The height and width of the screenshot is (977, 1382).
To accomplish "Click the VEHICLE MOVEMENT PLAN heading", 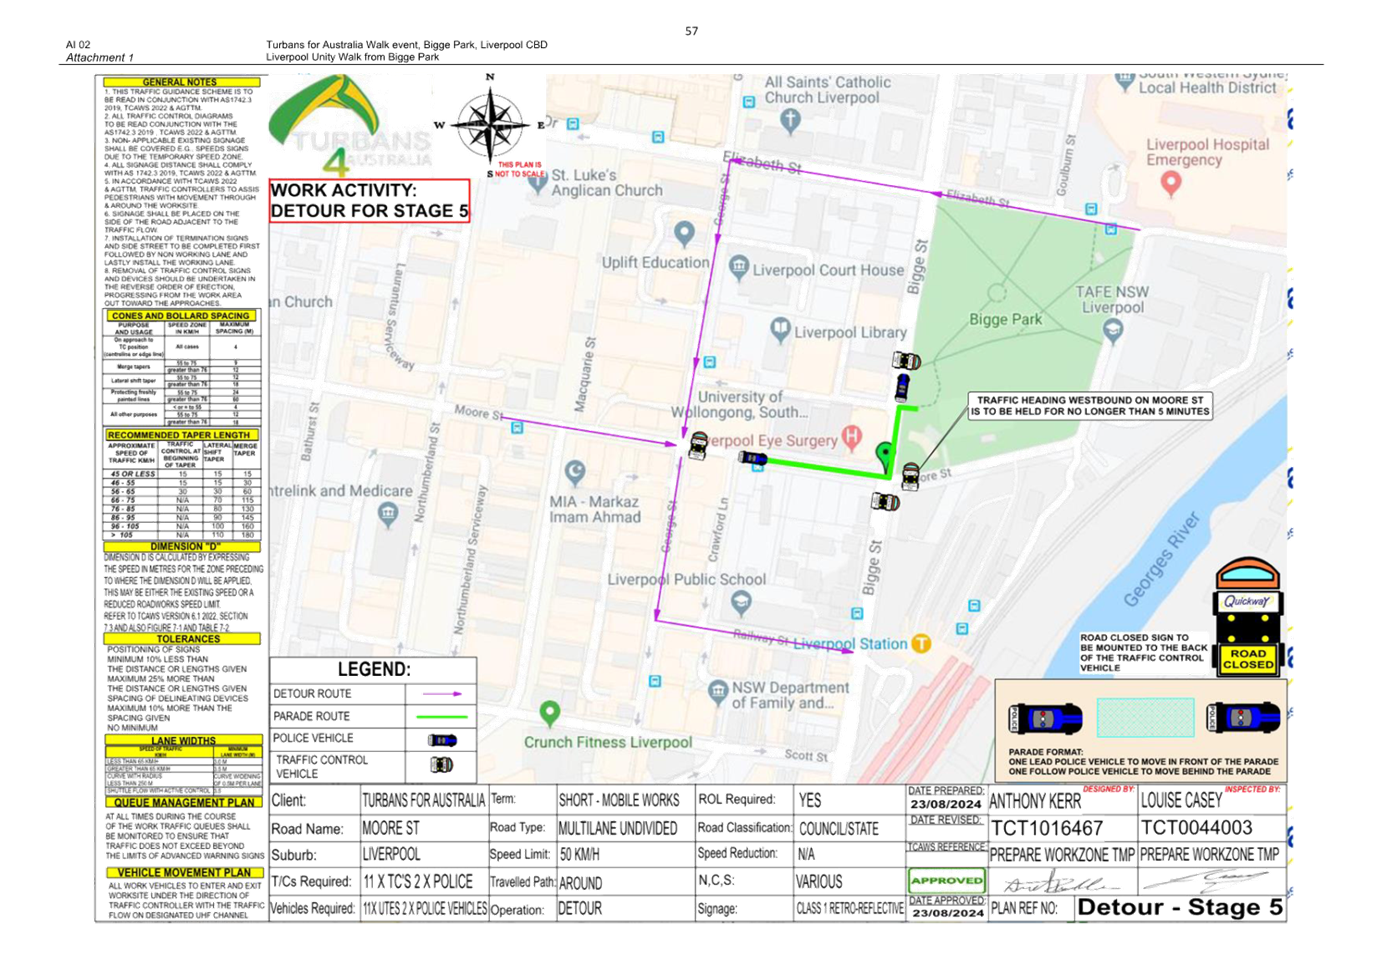I will [x=184, y=872].
